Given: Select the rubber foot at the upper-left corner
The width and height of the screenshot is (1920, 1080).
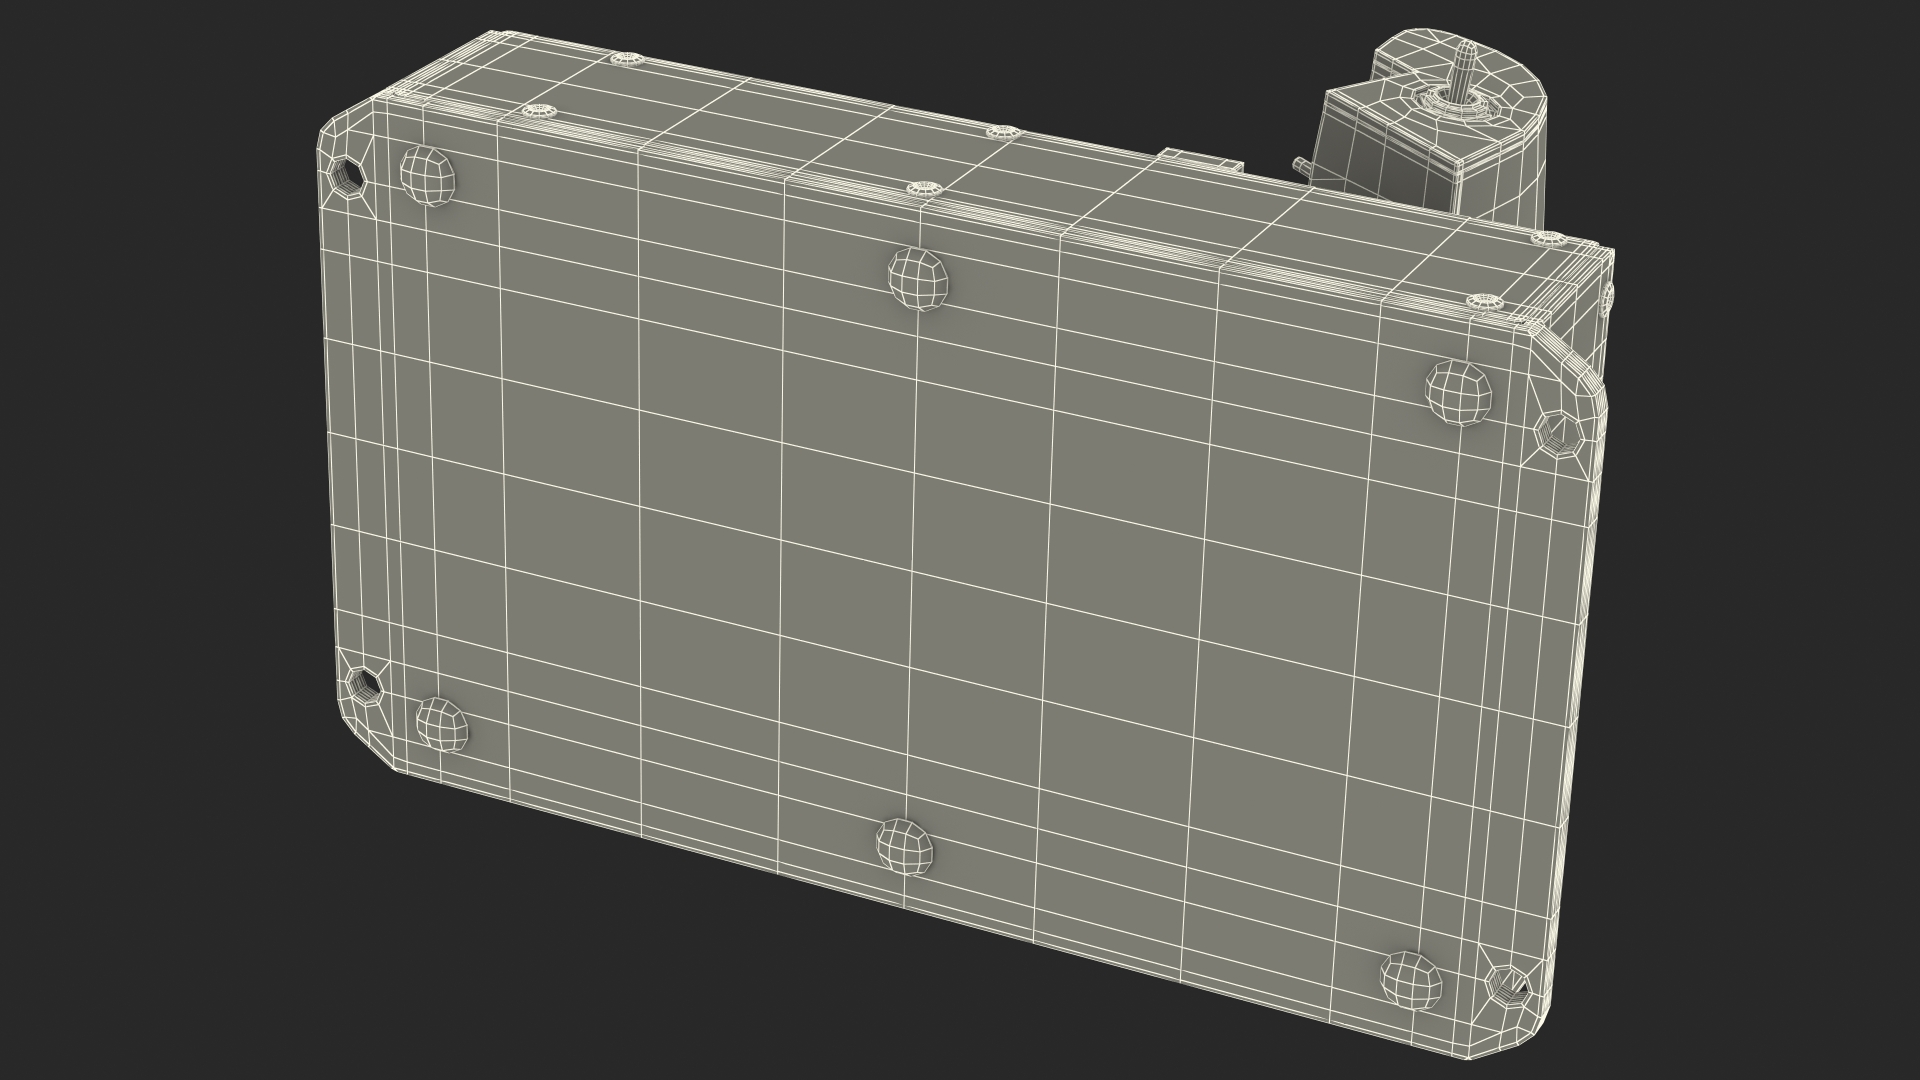Looking at the screenshot, I should click(427, 176).
